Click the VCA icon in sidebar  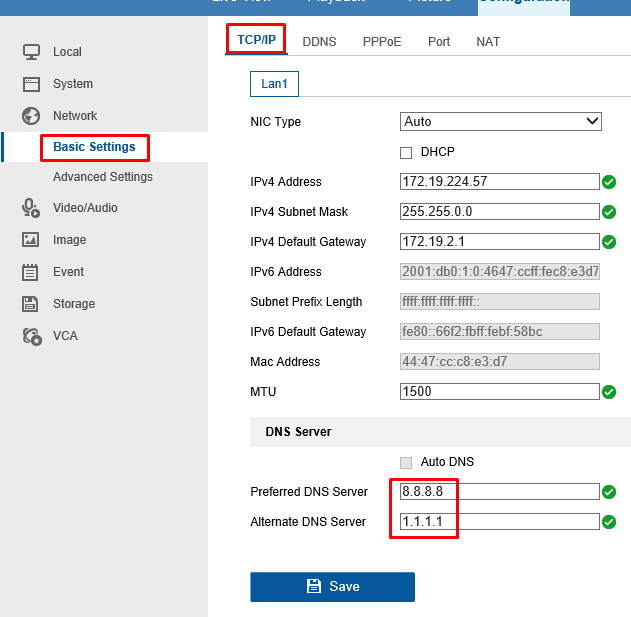click(x=32, y=336)
